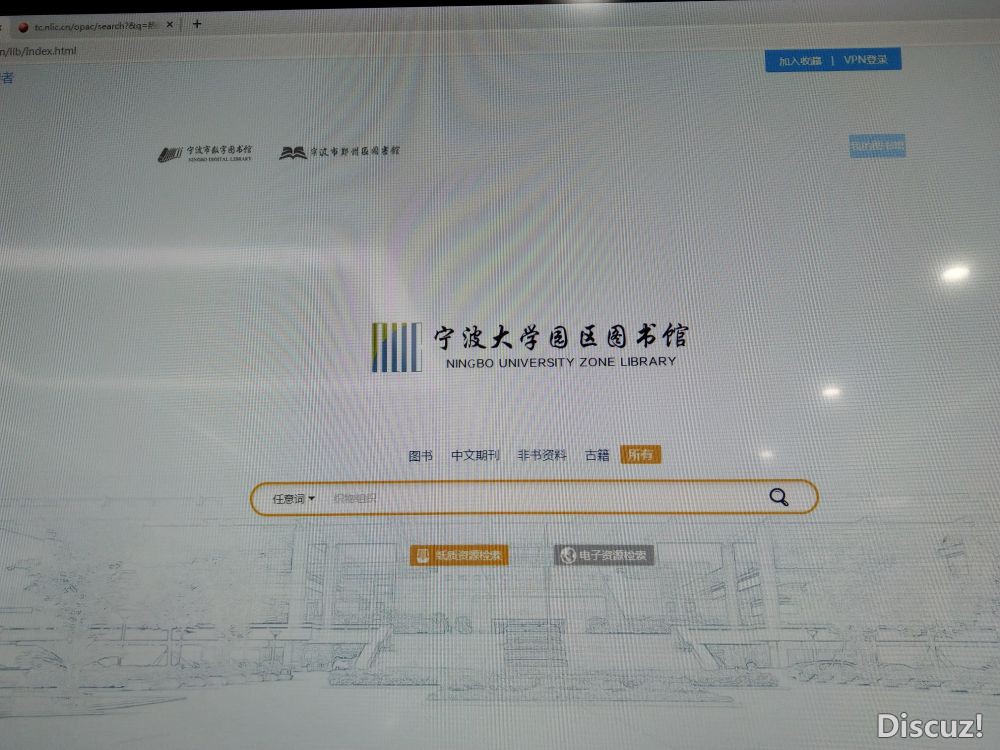
Task: Switch to the 古籍 search tab
Action: click(598, 455)
